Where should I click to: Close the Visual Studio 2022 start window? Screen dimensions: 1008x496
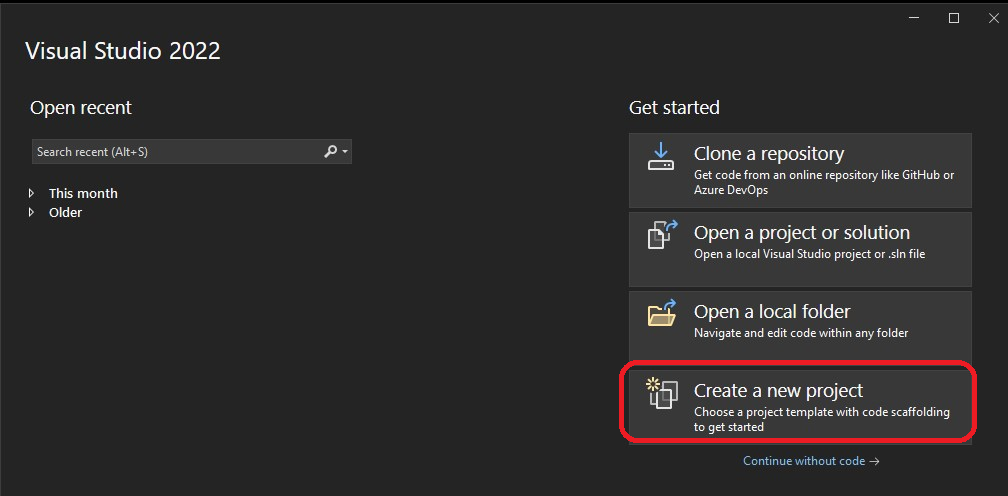pyautogui.click(x=993, y=18)
